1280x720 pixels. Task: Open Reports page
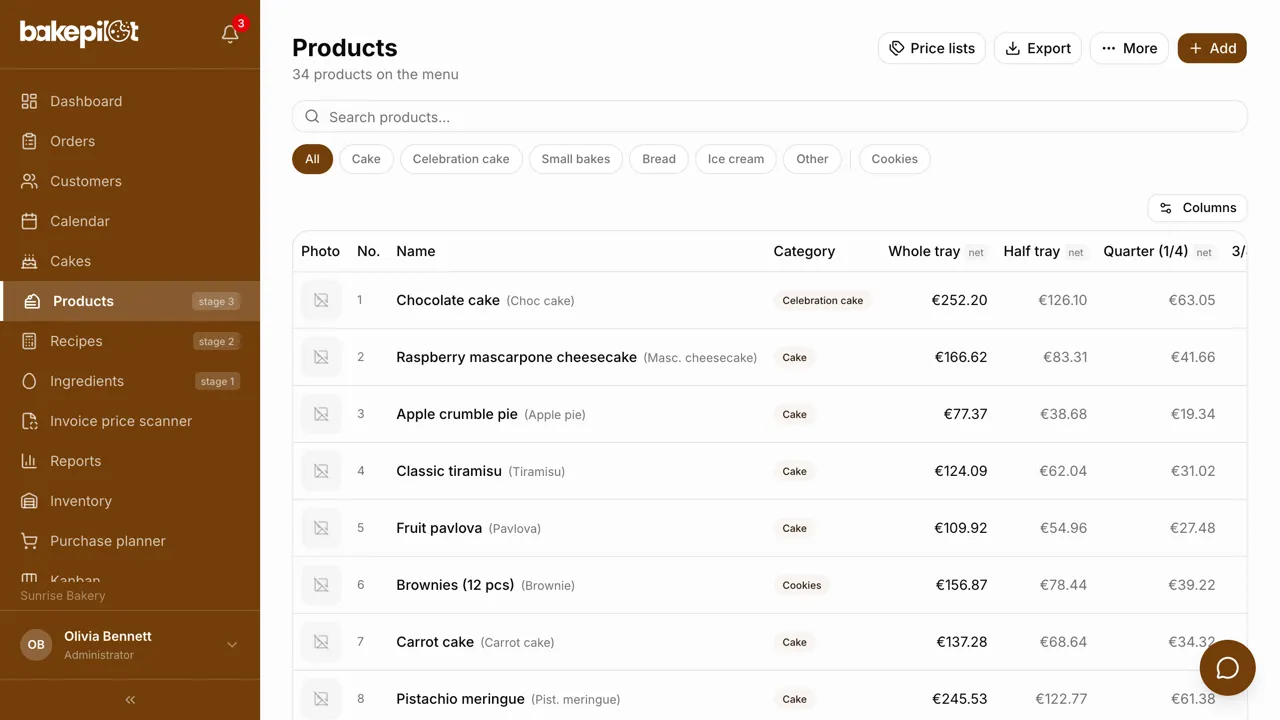[130, 461]
